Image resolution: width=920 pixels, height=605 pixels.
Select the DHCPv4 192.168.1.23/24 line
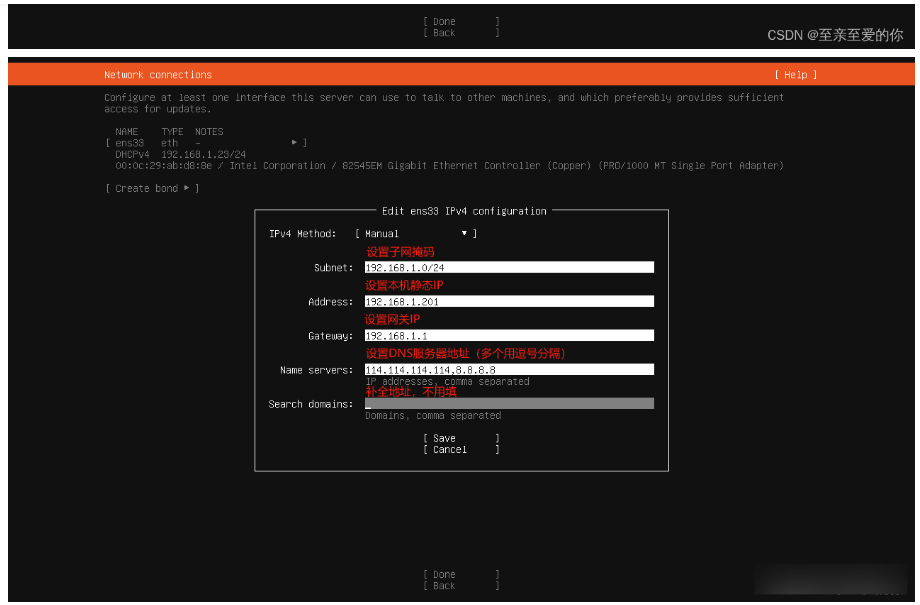[180, 155]
